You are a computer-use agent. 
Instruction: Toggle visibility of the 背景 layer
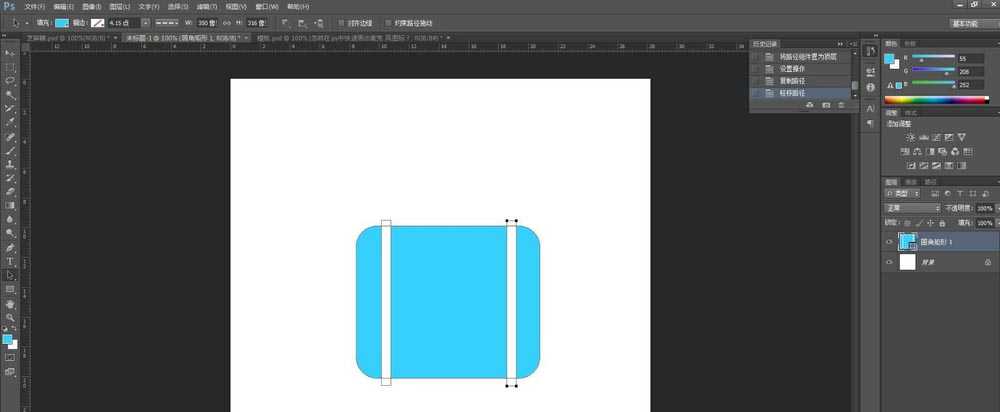[889, 262]
